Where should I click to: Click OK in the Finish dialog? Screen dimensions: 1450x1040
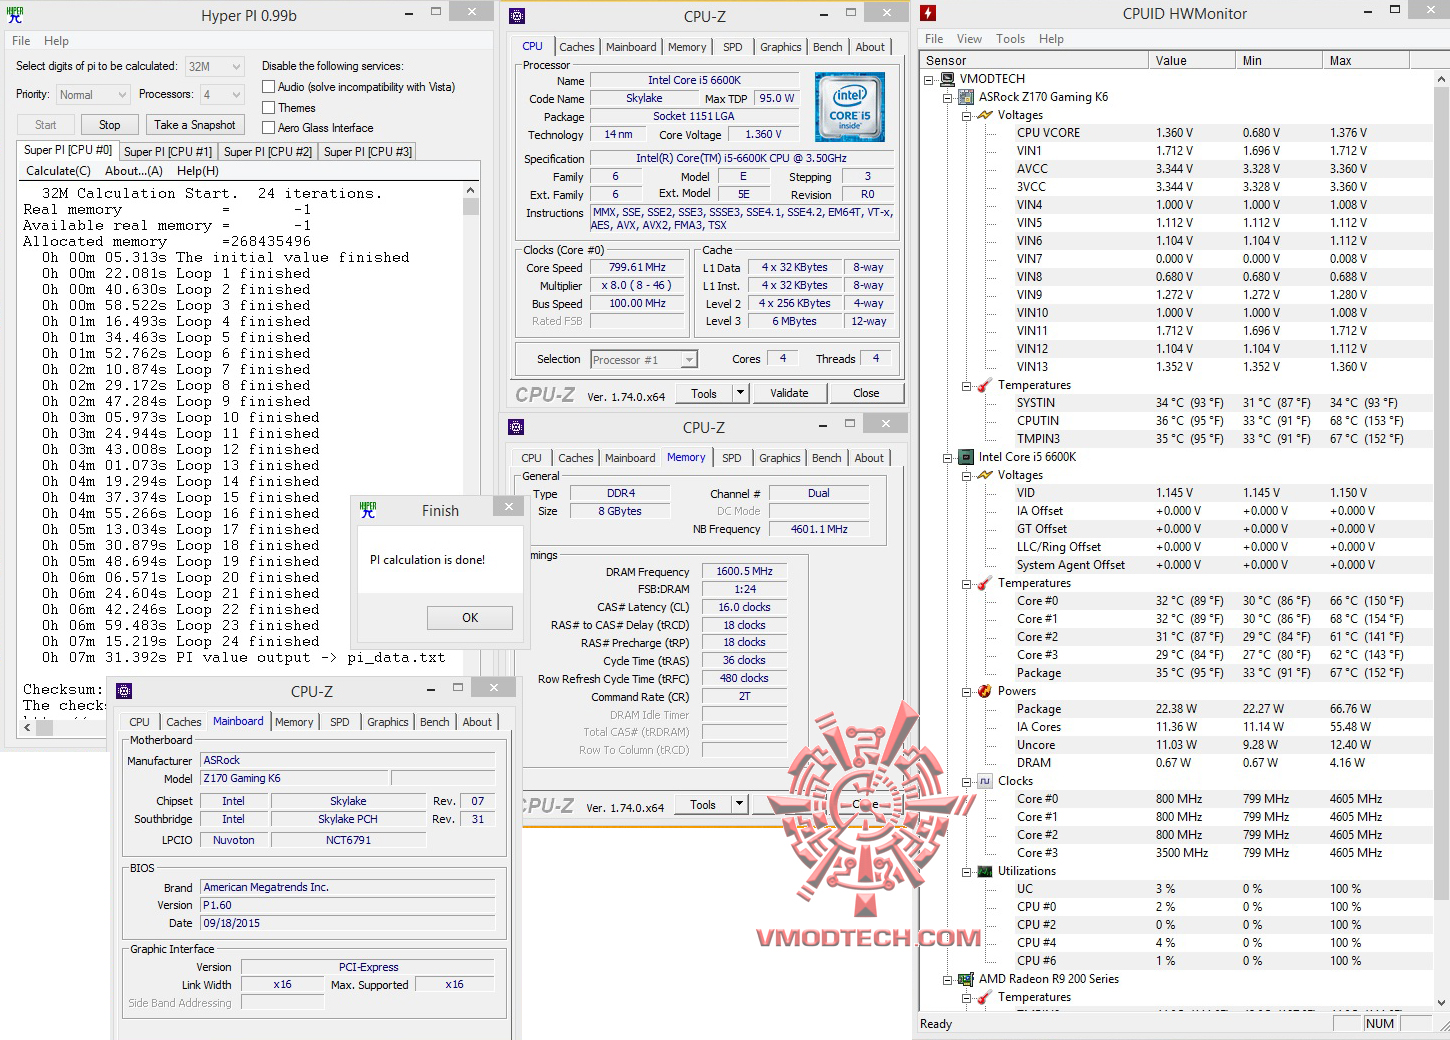coord(470,618)
